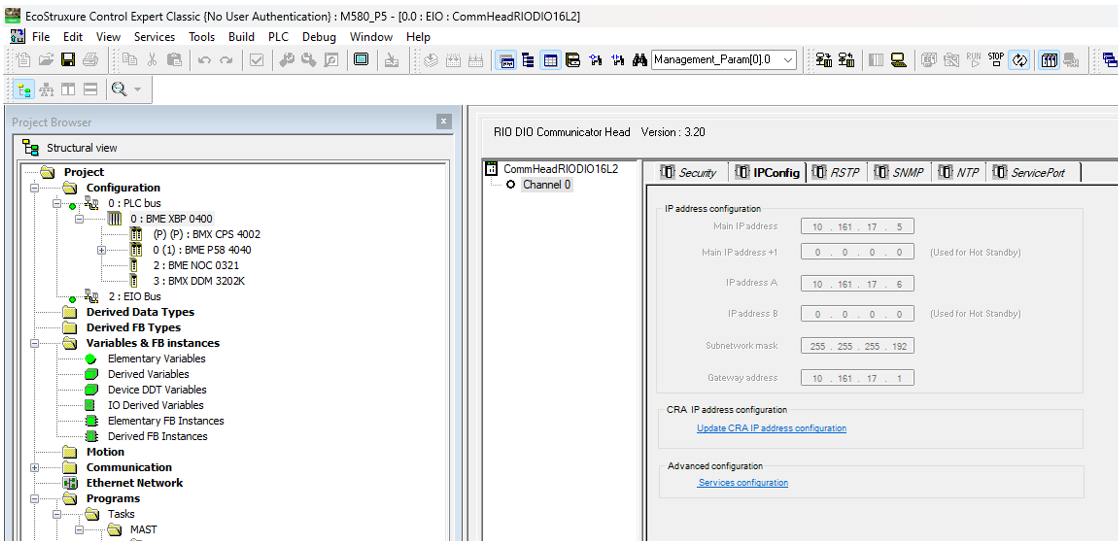The height and width of the screenshot is (541, 1118).
Task: Toggle the data table toolbar icon
Action: point(550,61)
